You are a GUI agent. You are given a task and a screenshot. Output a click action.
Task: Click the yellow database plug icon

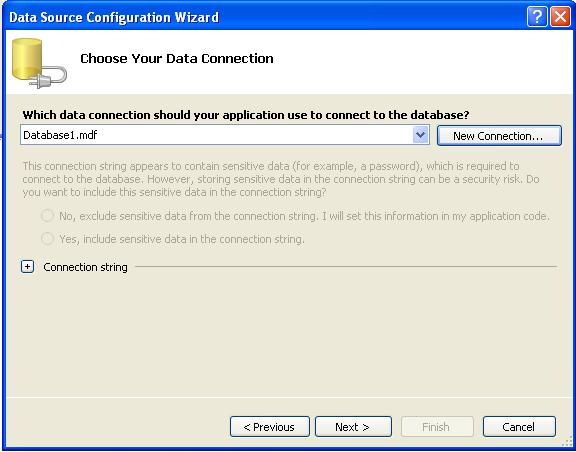pyautogui.click(x=39, y=63)
